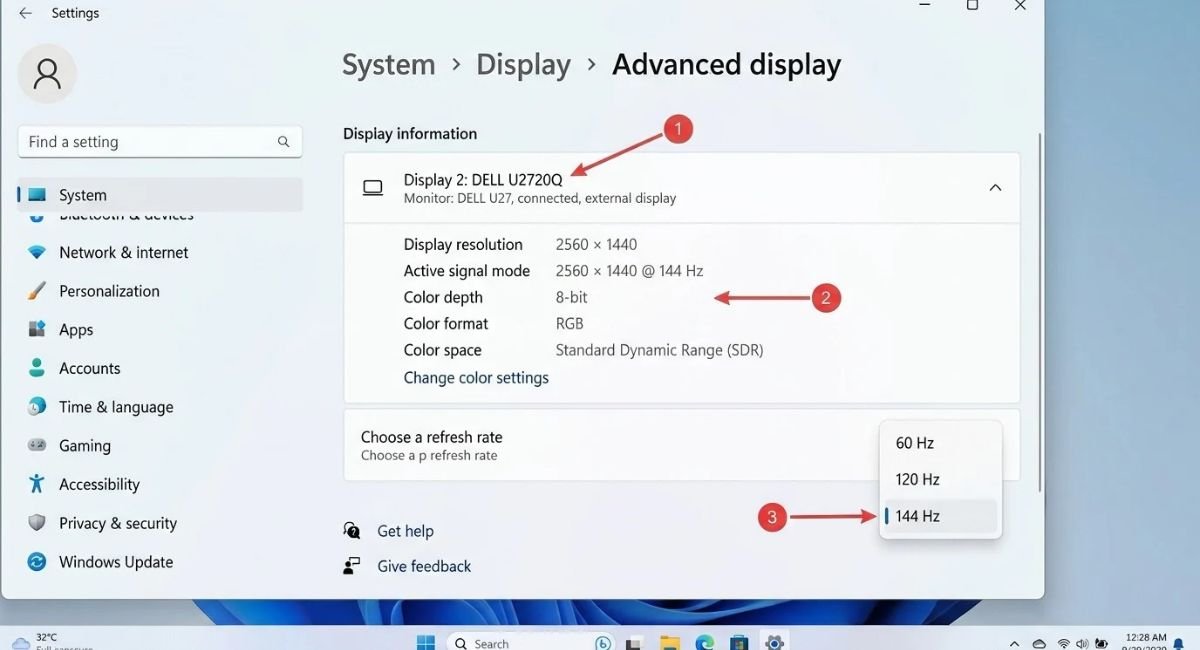Click the Get help link

(x=405, y=531)
